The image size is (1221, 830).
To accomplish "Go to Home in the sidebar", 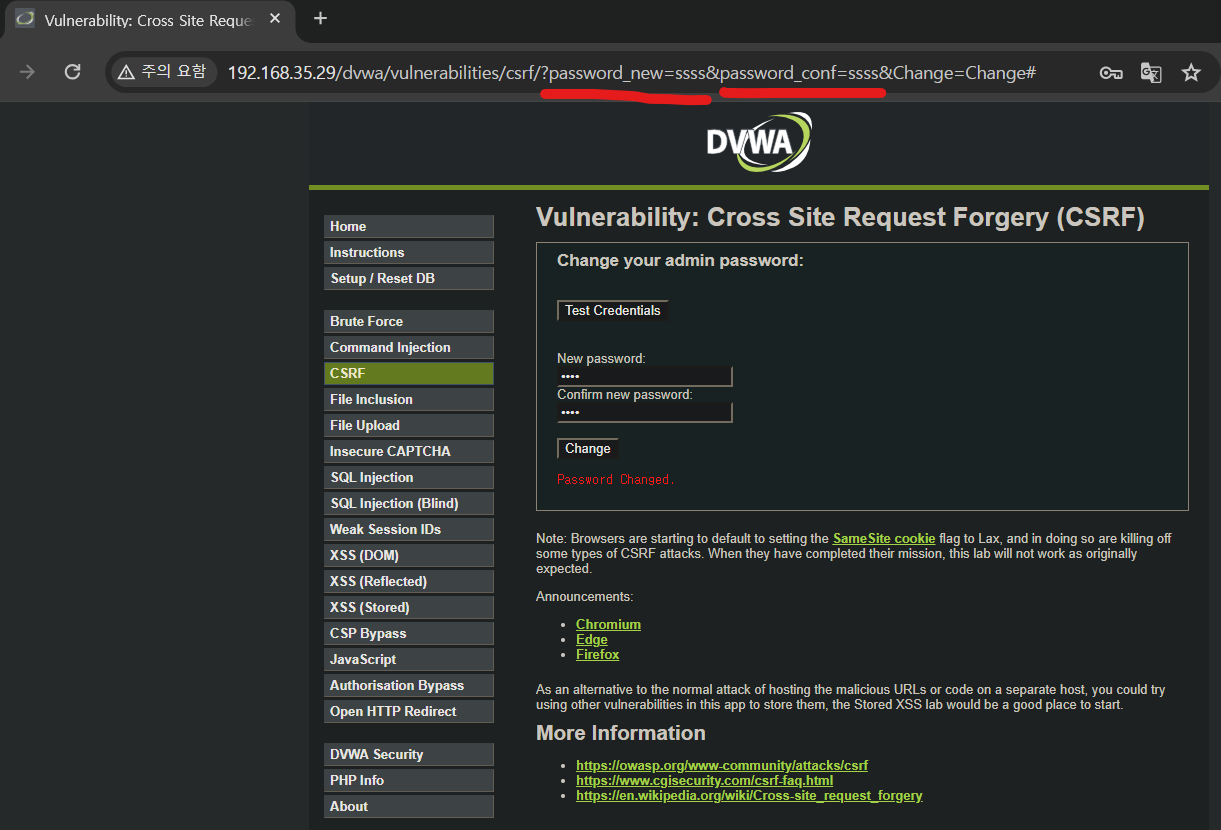I will coord(408,227).
